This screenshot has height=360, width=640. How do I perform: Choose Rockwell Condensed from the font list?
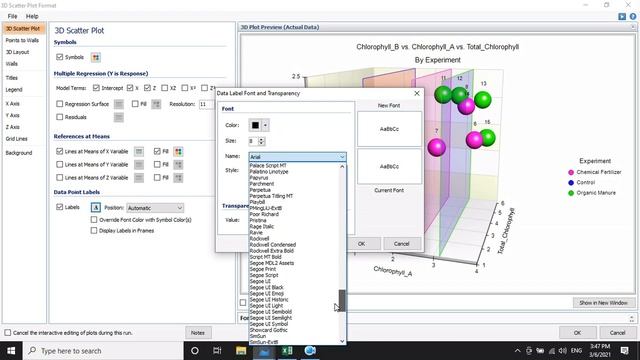coord(273,244)
